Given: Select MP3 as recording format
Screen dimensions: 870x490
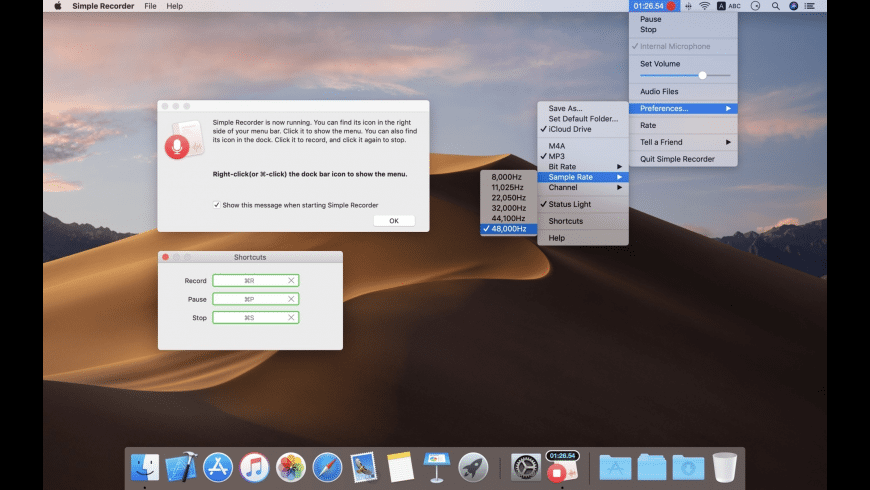Looking at the screenshot, I should coord(583,156).
